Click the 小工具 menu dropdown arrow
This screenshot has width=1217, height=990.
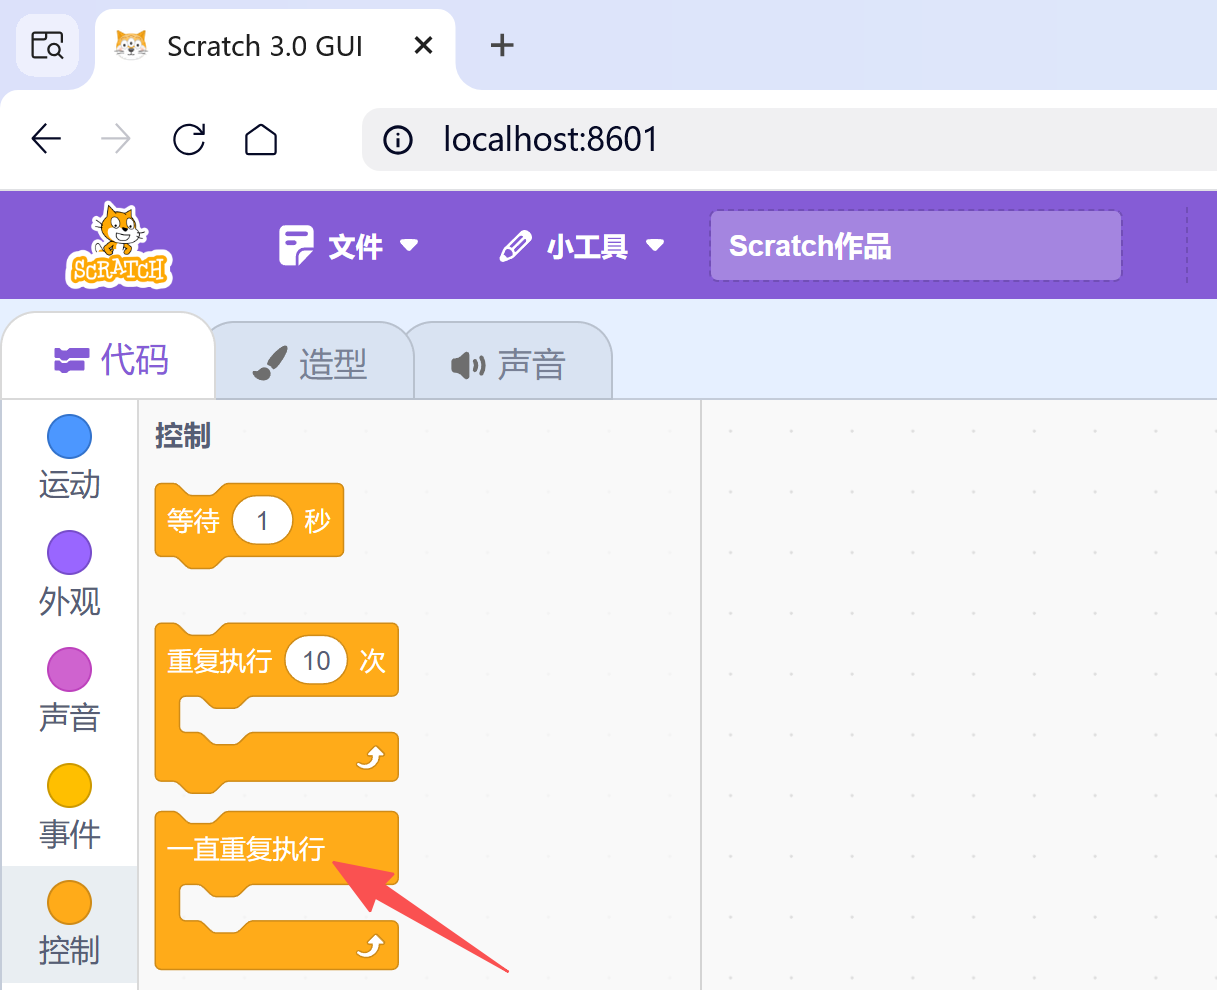click(655, 245)
